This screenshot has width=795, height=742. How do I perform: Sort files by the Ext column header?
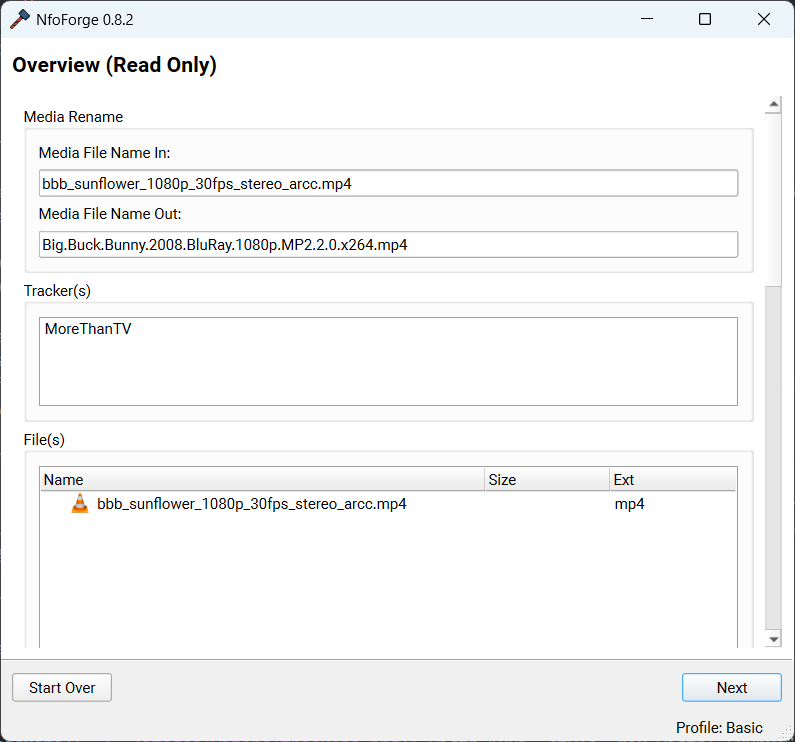tap(673, 479)
